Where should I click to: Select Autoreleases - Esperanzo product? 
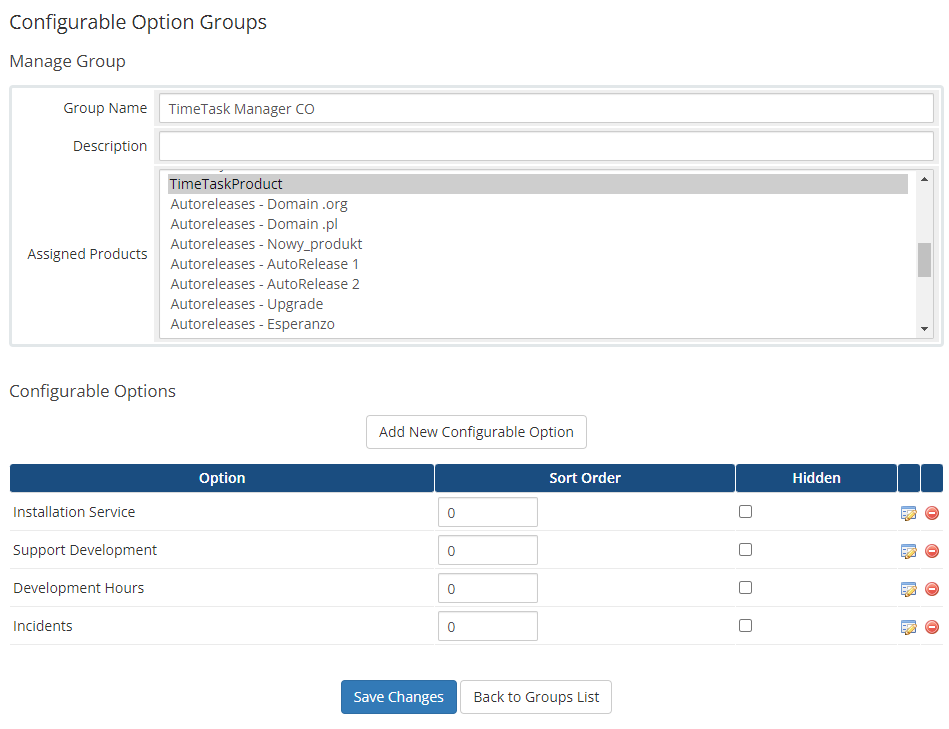[x=537, y=324]
